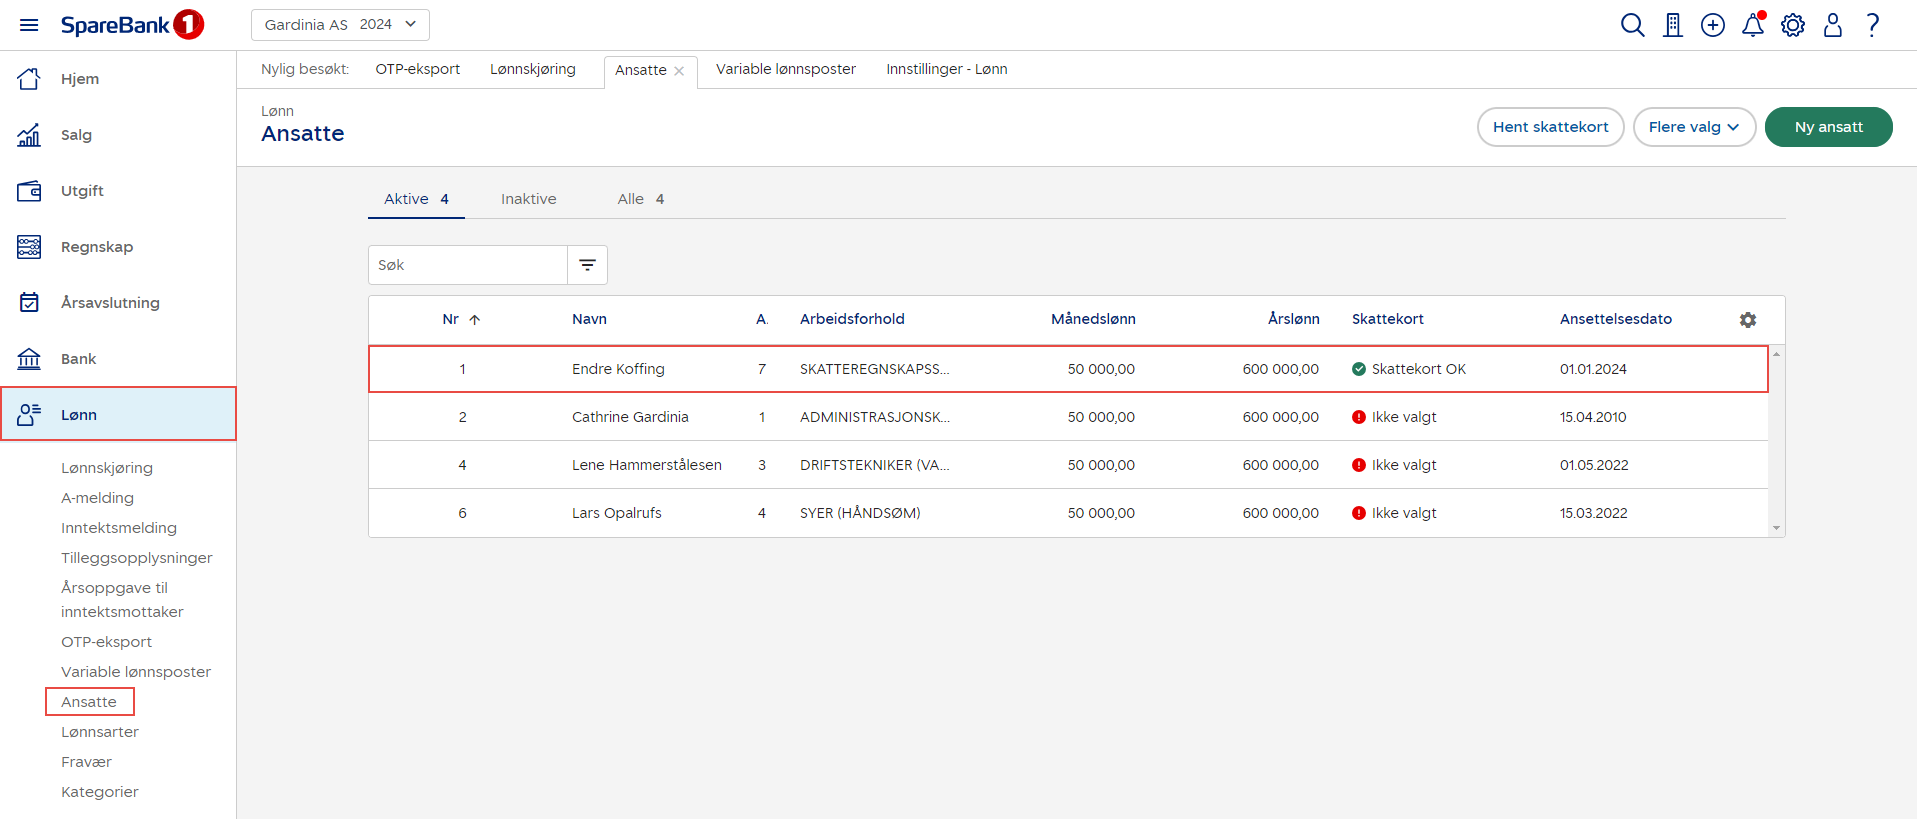Expand the Flere valg dropdown
This screenshot has width=1917, height=819.
[x=1694, y=127]
